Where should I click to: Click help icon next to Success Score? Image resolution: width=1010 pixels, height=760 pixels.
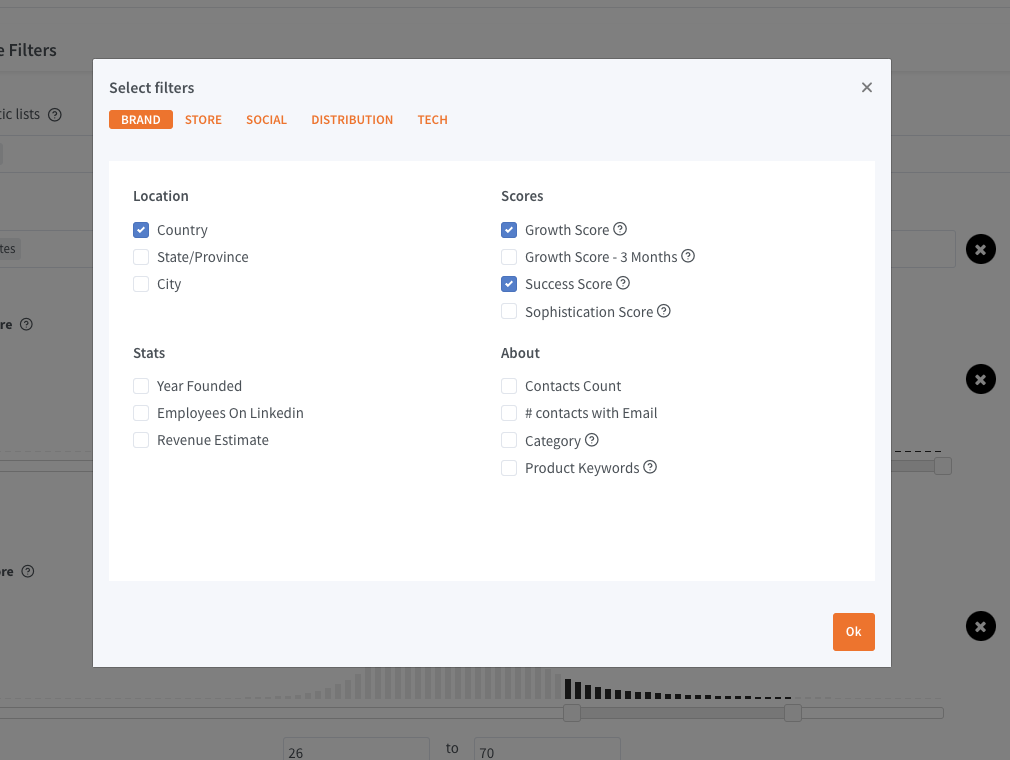[623, 283]
